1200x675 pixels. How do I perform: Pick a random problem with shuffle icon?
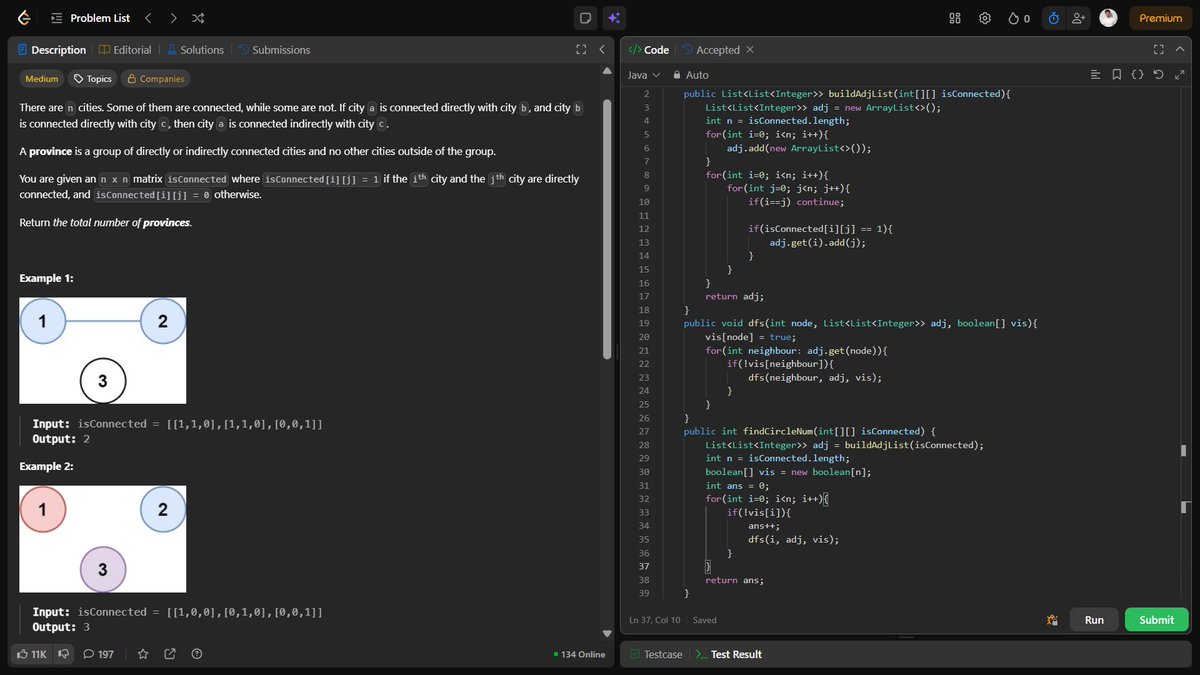198,18
